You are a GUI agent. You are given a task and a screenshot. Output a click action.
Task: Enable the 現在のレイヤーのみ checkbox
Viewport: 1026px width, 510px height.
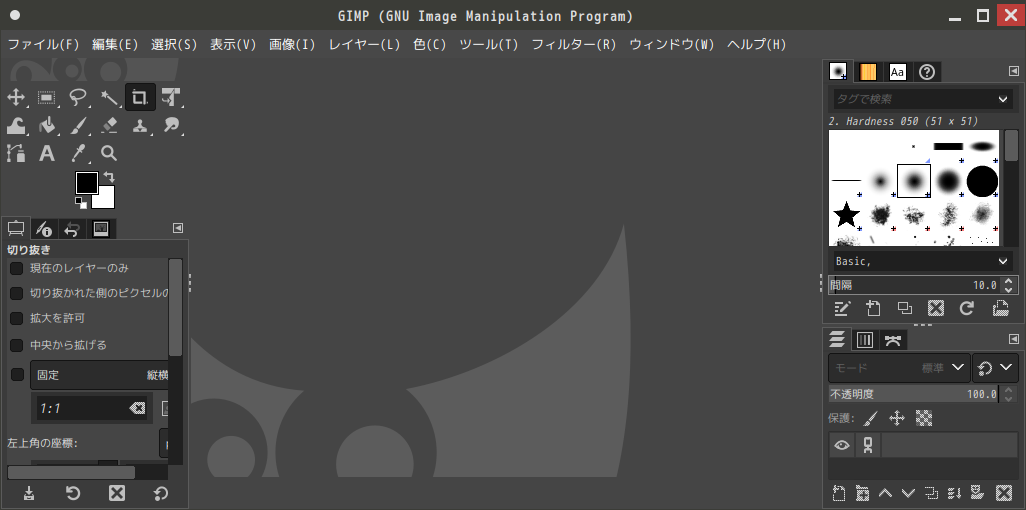pos(17,268)
